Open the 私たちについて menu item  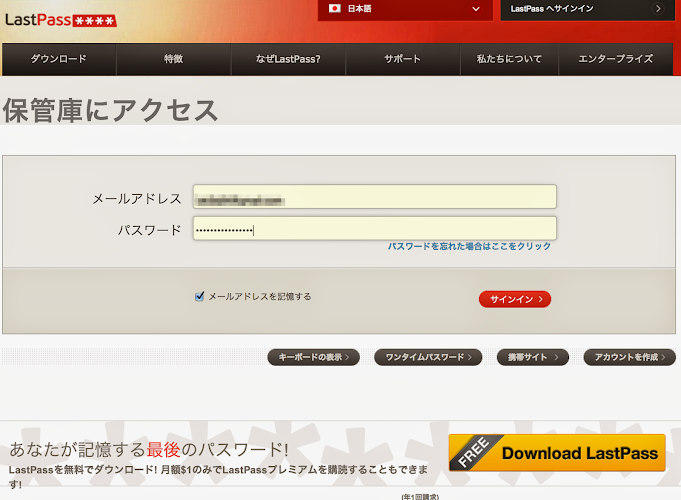pos(509,59)
